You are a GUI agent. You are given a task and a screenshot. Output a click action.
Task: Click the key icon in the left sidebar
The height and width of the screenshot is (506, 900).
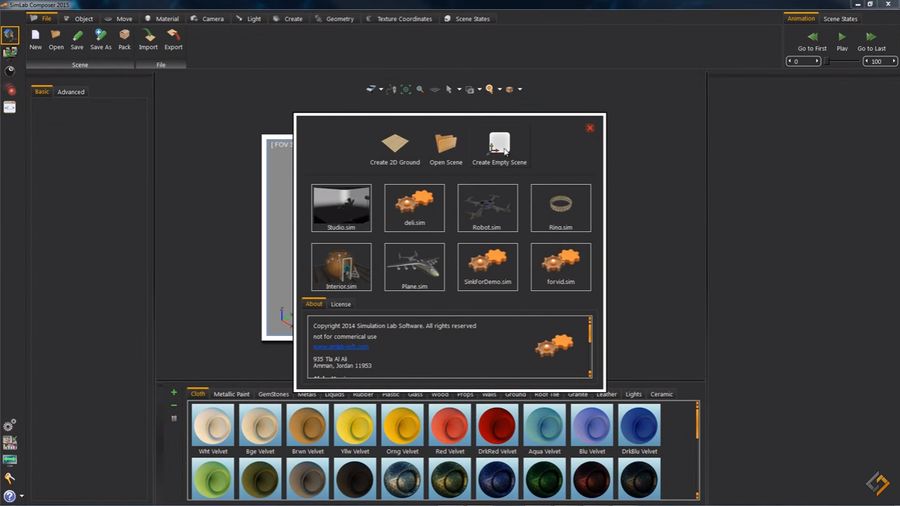(9, 477)
